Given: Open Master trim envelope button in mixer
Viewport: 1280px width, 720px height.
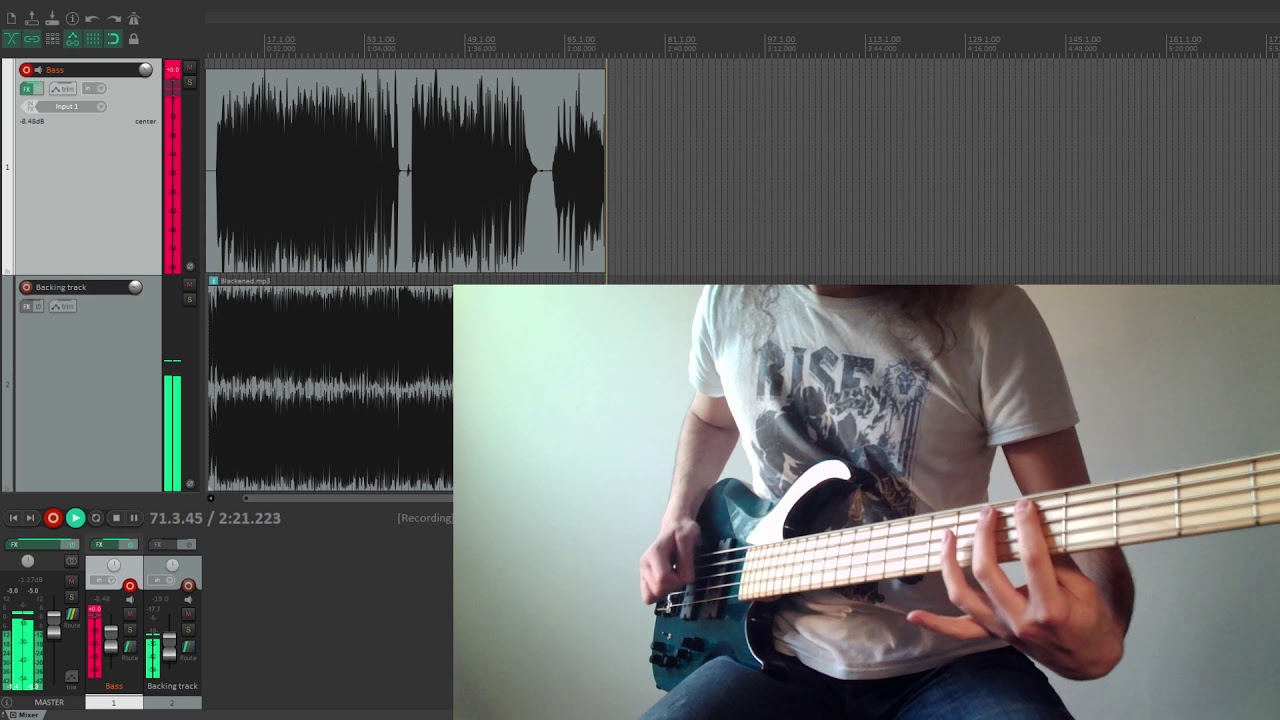Looking at the screenshot, I should point(72,676).
